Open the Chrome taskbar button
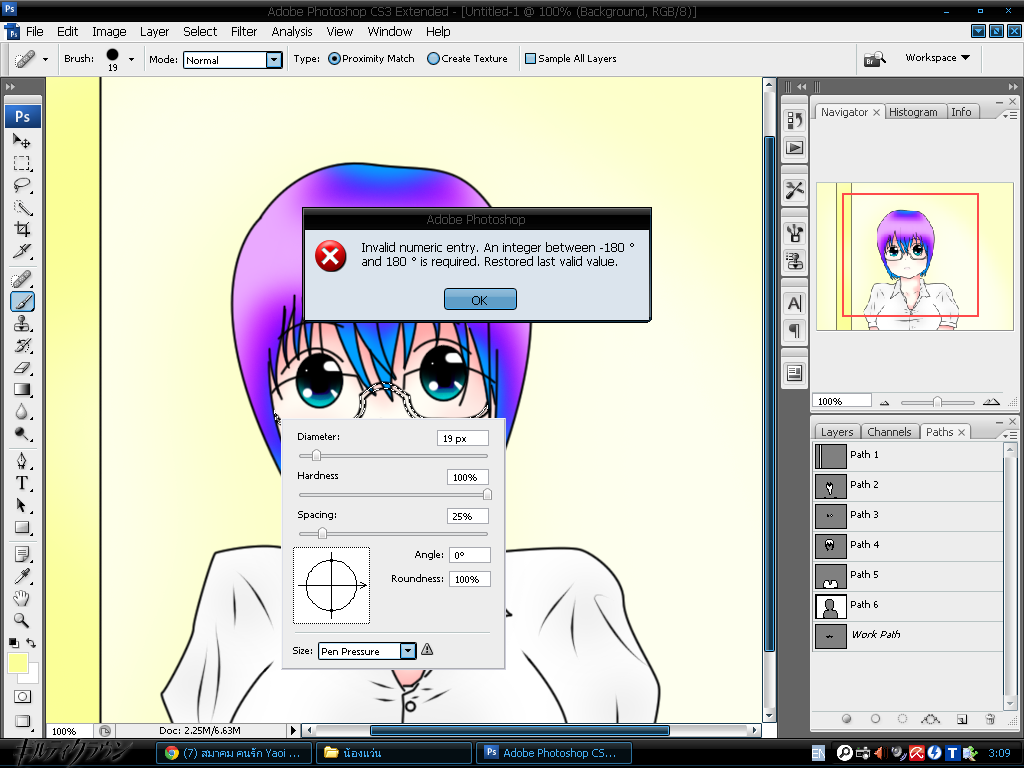1024x768 pixels. tap(234, 753)
